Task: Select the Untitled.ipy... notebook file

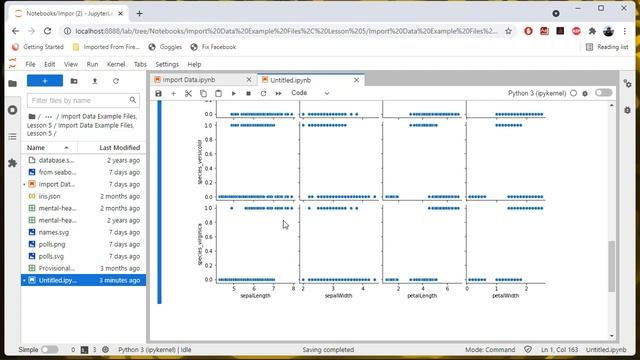Action: [83, 280]
